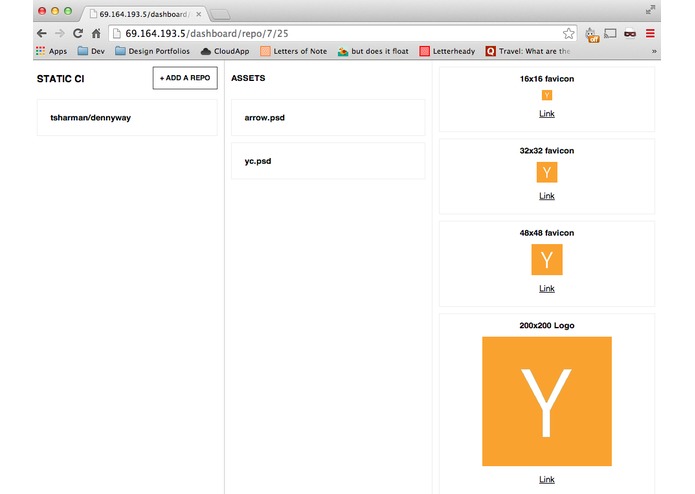Click the 200x200 Logo image
695x494 pixels.
coord(547,401)
